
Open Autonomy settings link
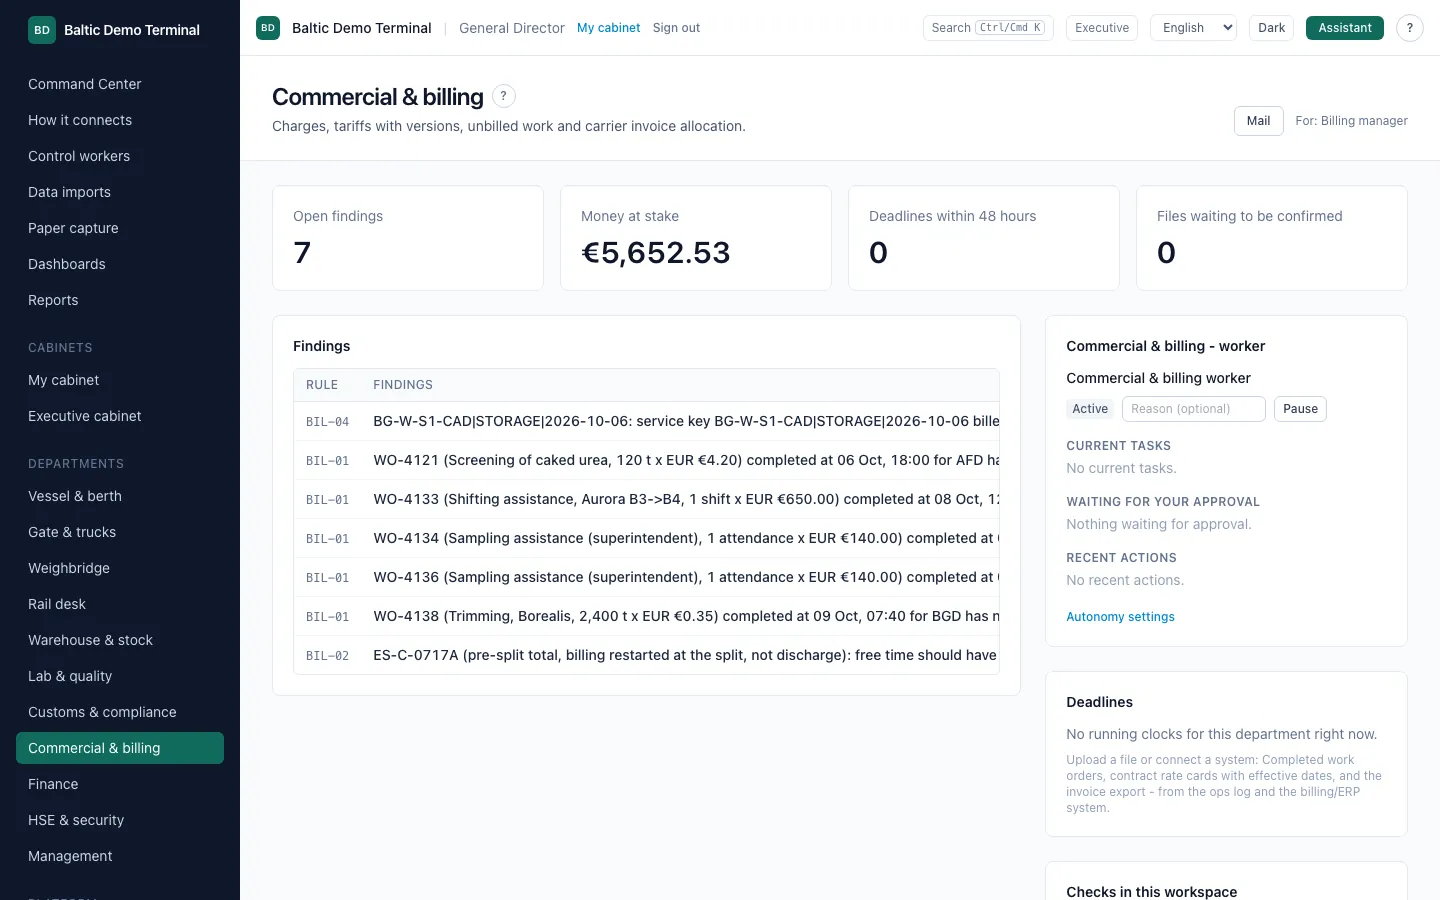pos(1120,617)
